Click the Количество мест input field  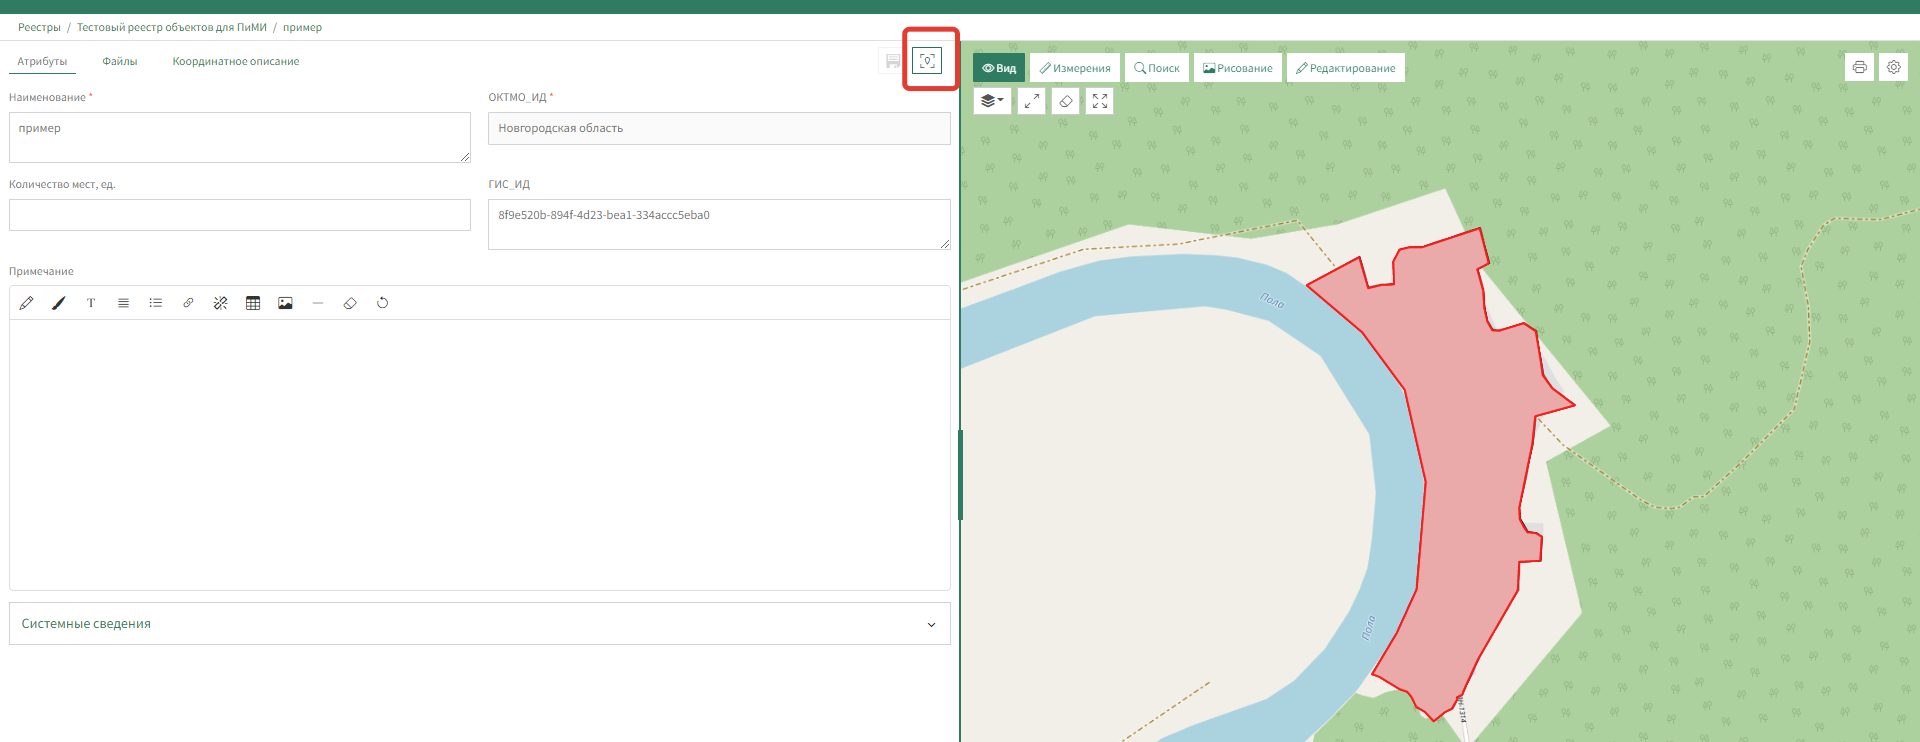click(x=240, y=215)
